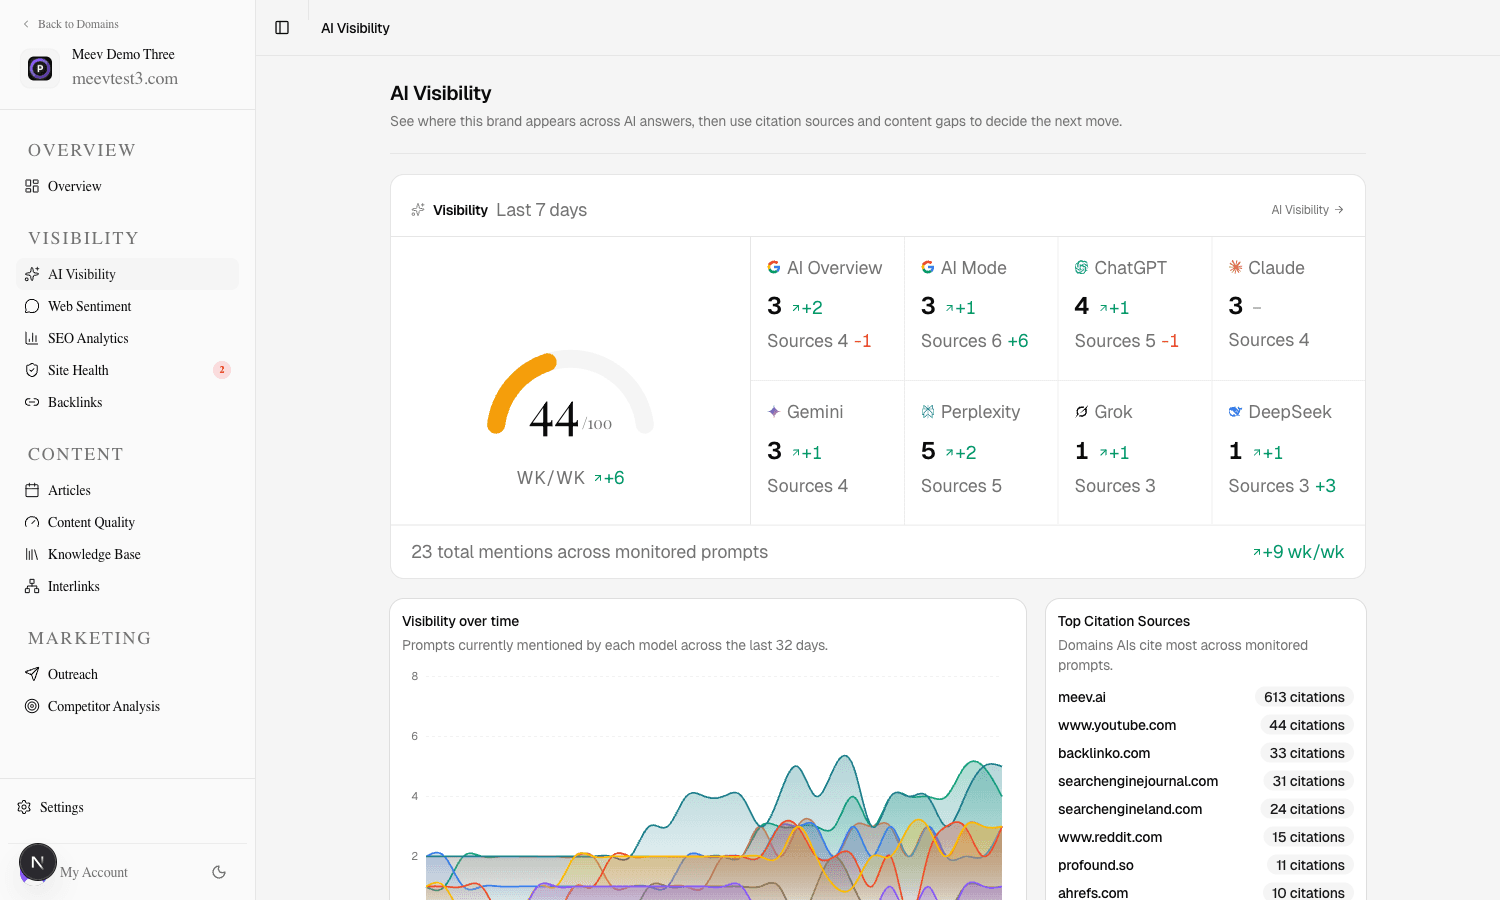Screen dimensions: 1500x900
Task: Click the Google icon beside AI Overview
Action: [x=774, y=267]
